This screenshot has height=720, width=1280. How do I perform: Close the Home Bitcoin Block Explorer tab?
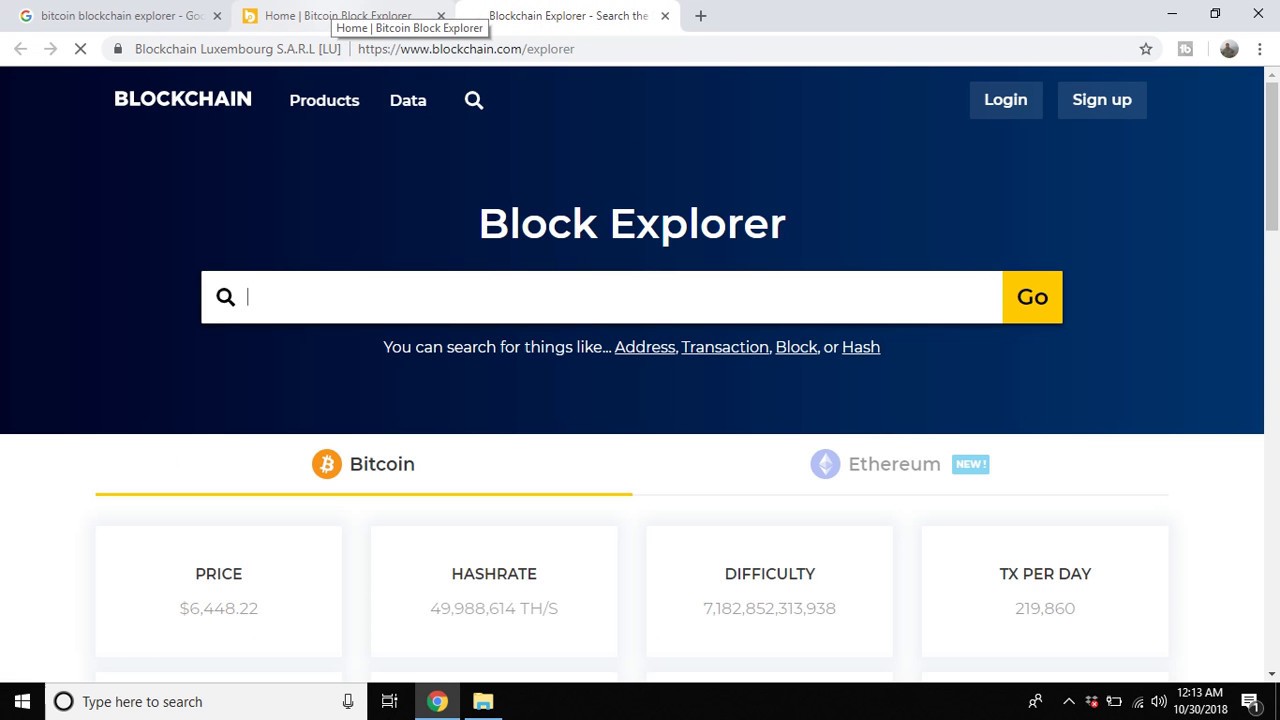pos(441,16)
